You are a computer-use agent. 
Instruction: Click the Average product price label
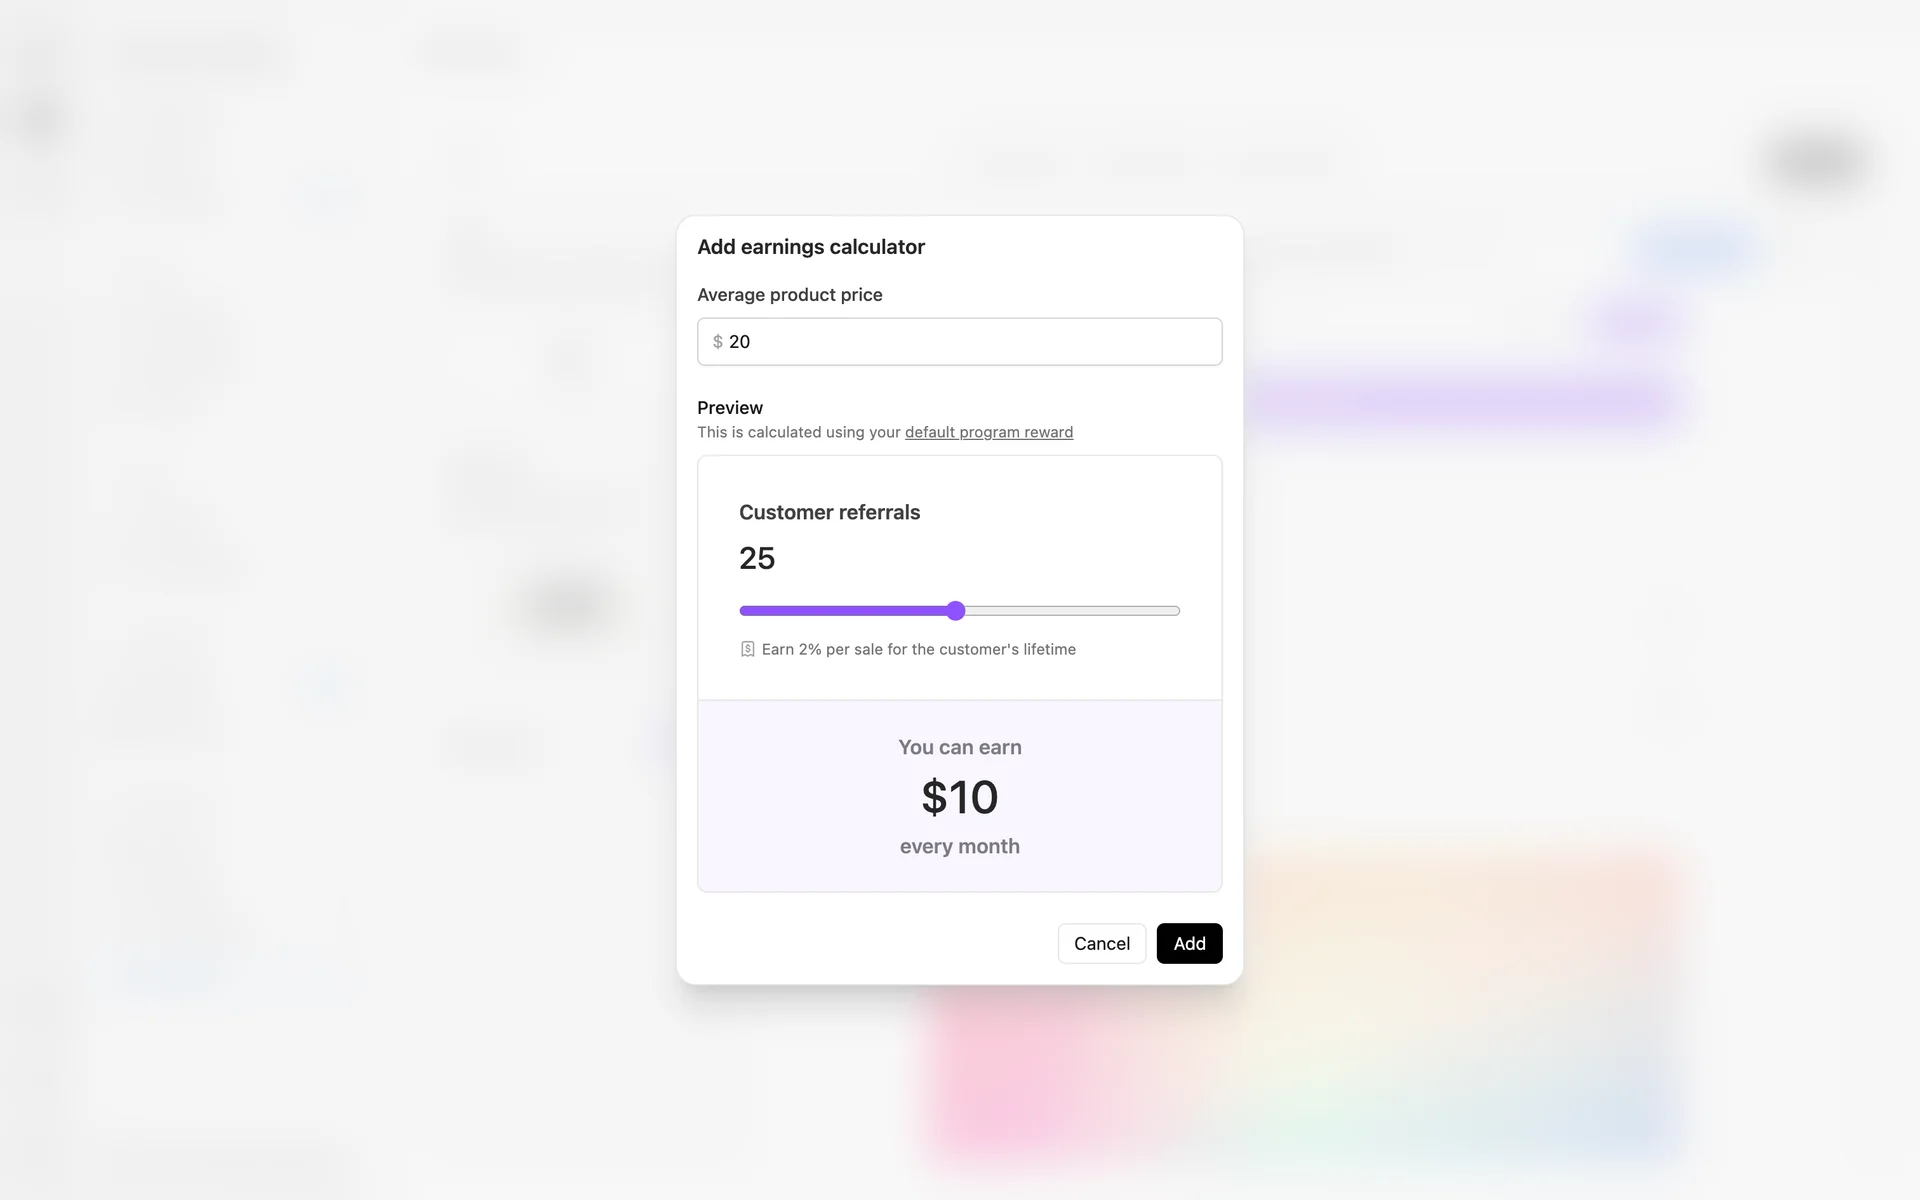[x=789, y=295]
